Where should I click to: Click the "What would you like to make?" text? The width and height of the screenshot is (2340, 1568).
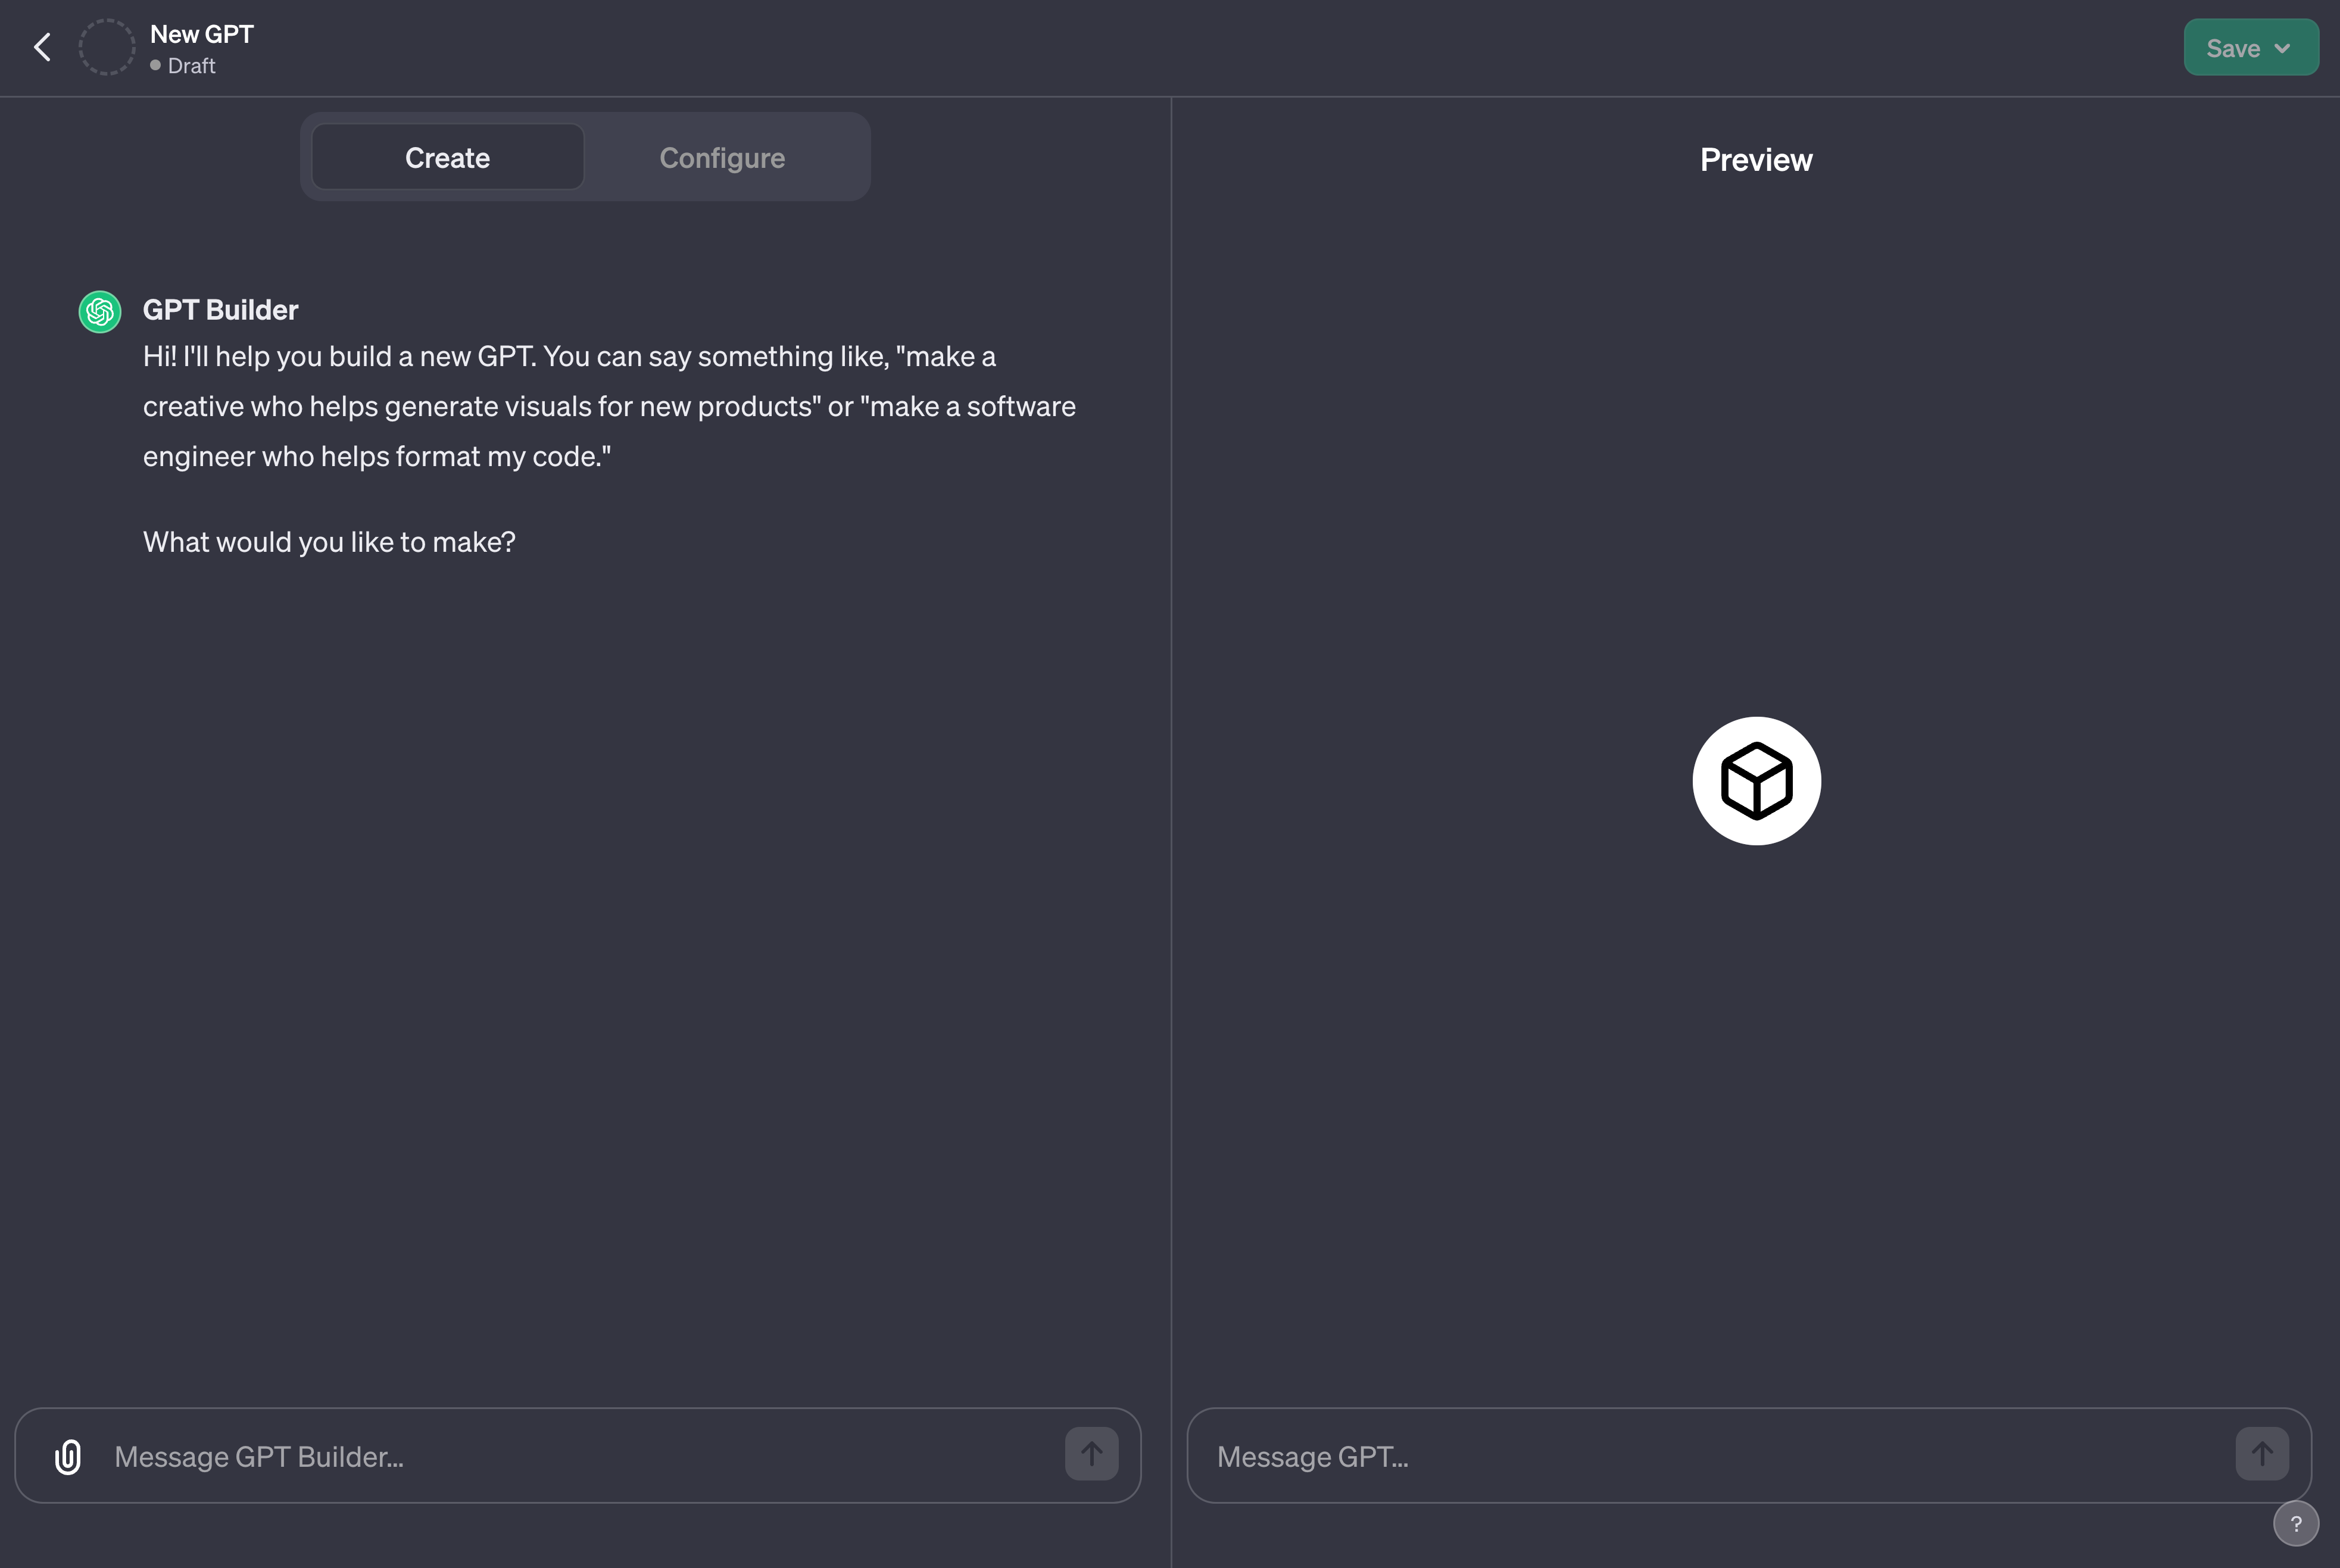point(329,542)
